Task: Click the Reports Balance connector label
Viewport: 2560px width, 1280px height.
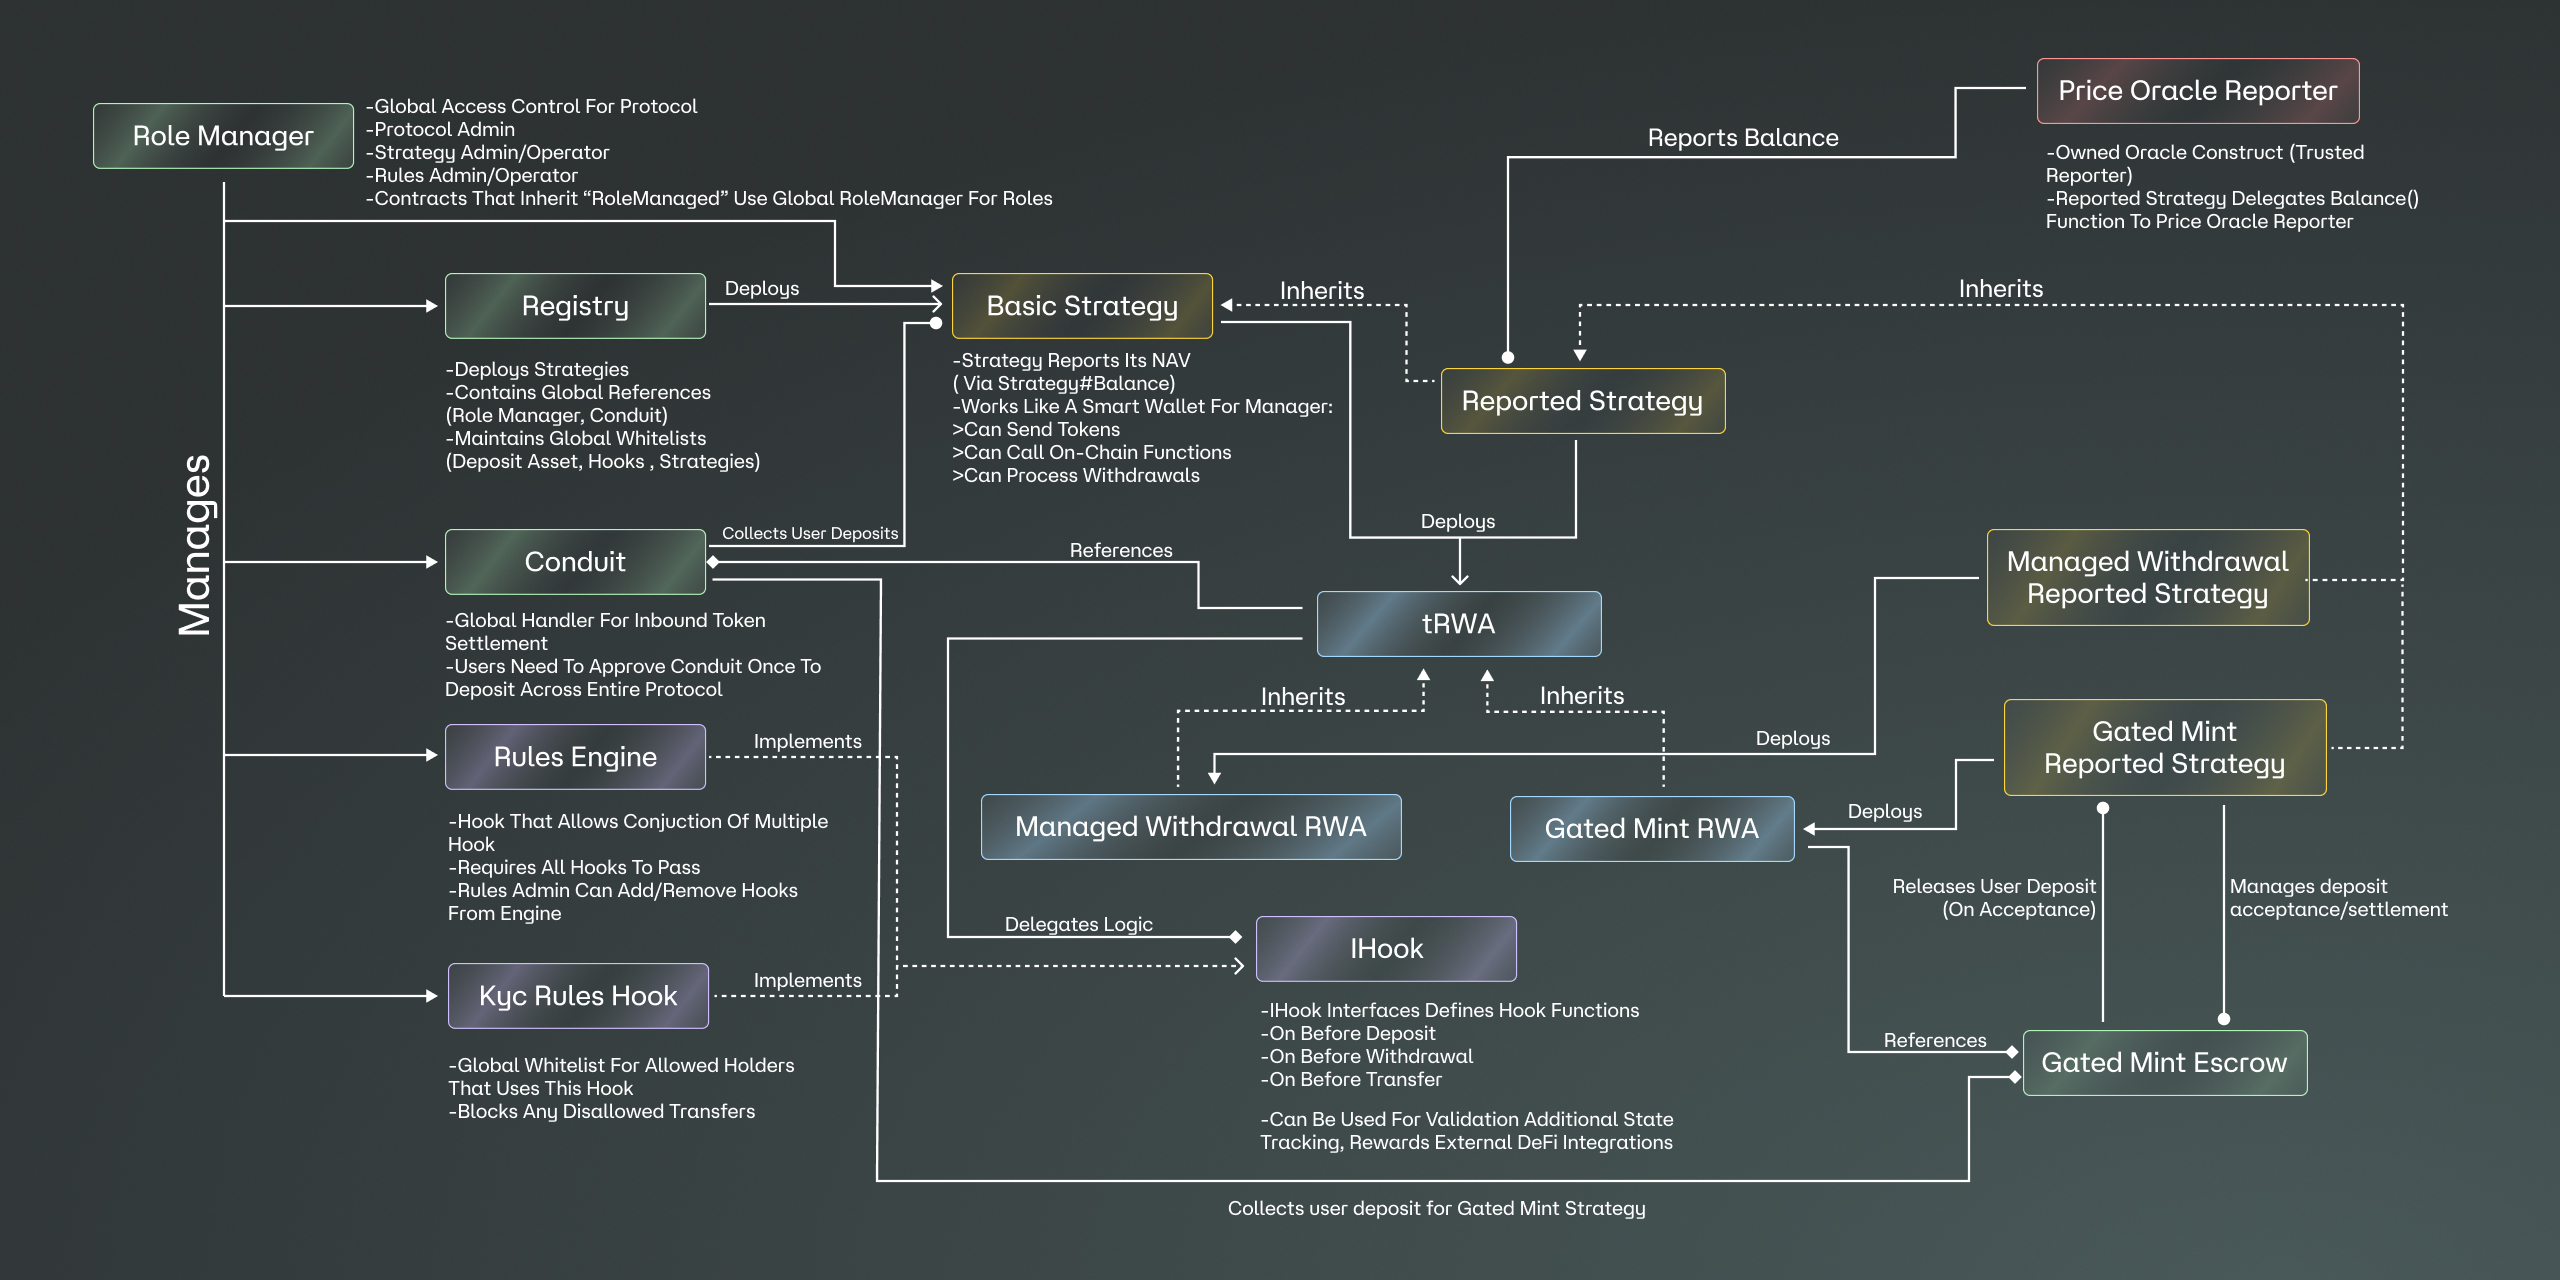Action: pyautogui.click(x=1742, y=138)
